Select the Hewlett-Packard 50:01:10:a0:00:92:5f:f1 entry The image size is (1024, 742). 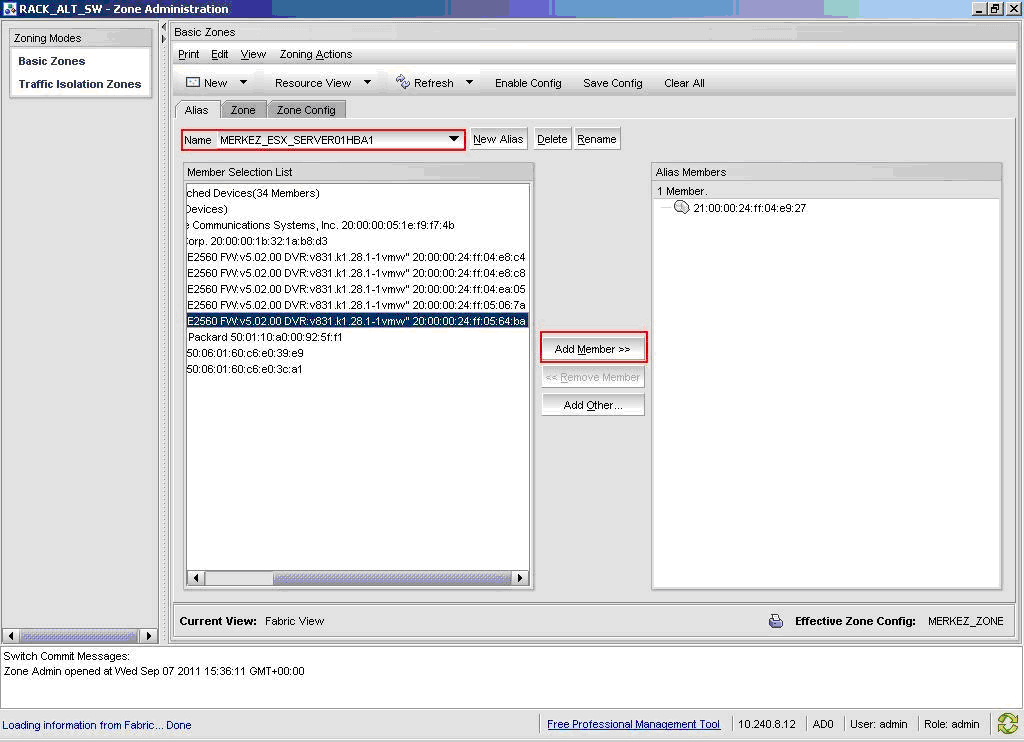(x=266, y=337)
